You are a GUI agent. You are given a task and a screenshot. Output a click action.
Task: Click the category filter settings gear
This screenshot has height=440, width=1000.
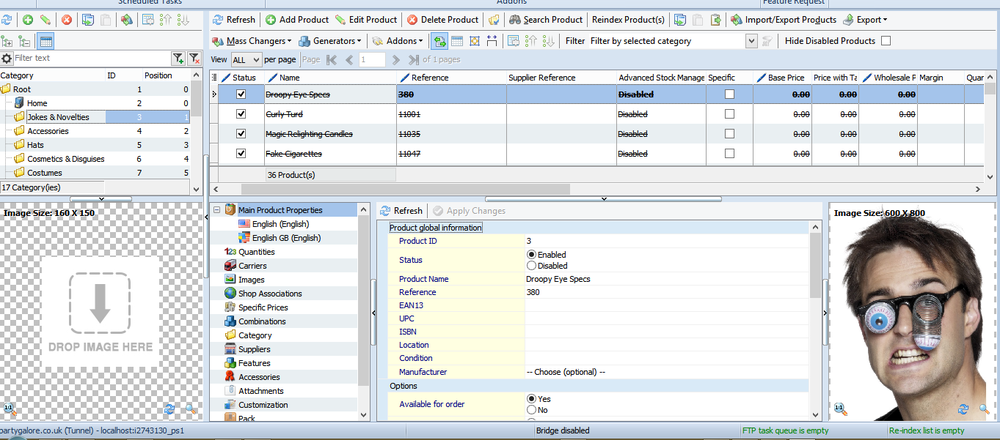click(7, 59)
